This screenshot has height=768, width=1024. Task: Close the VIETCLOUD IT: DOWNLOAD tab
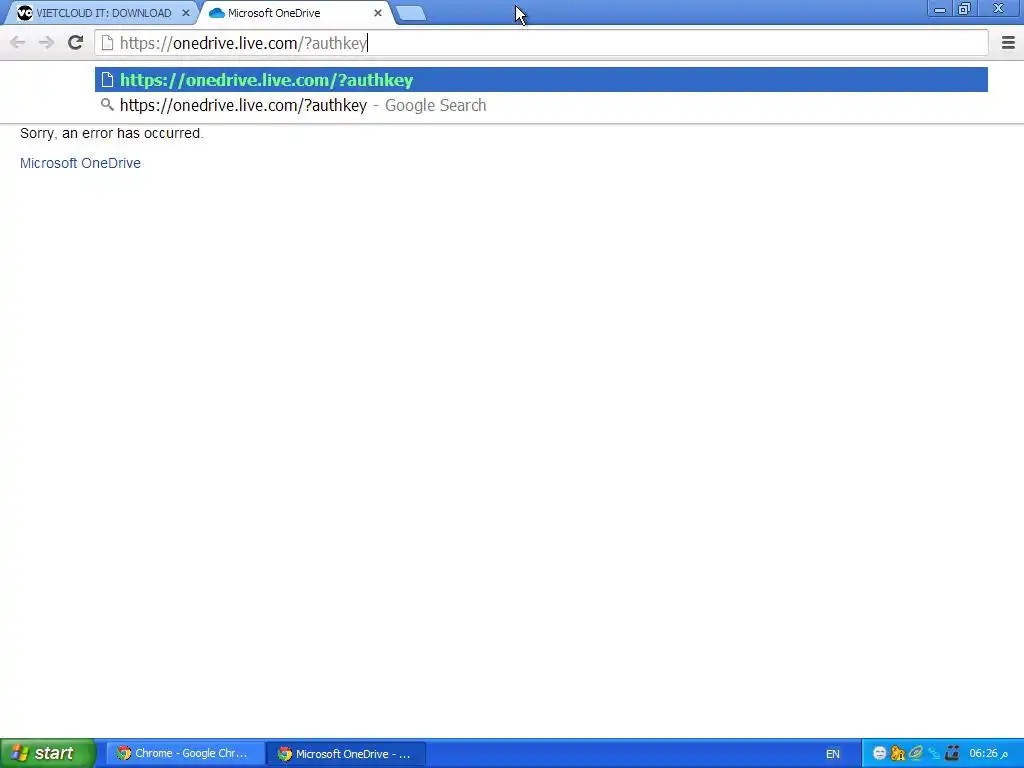(185, 13)
